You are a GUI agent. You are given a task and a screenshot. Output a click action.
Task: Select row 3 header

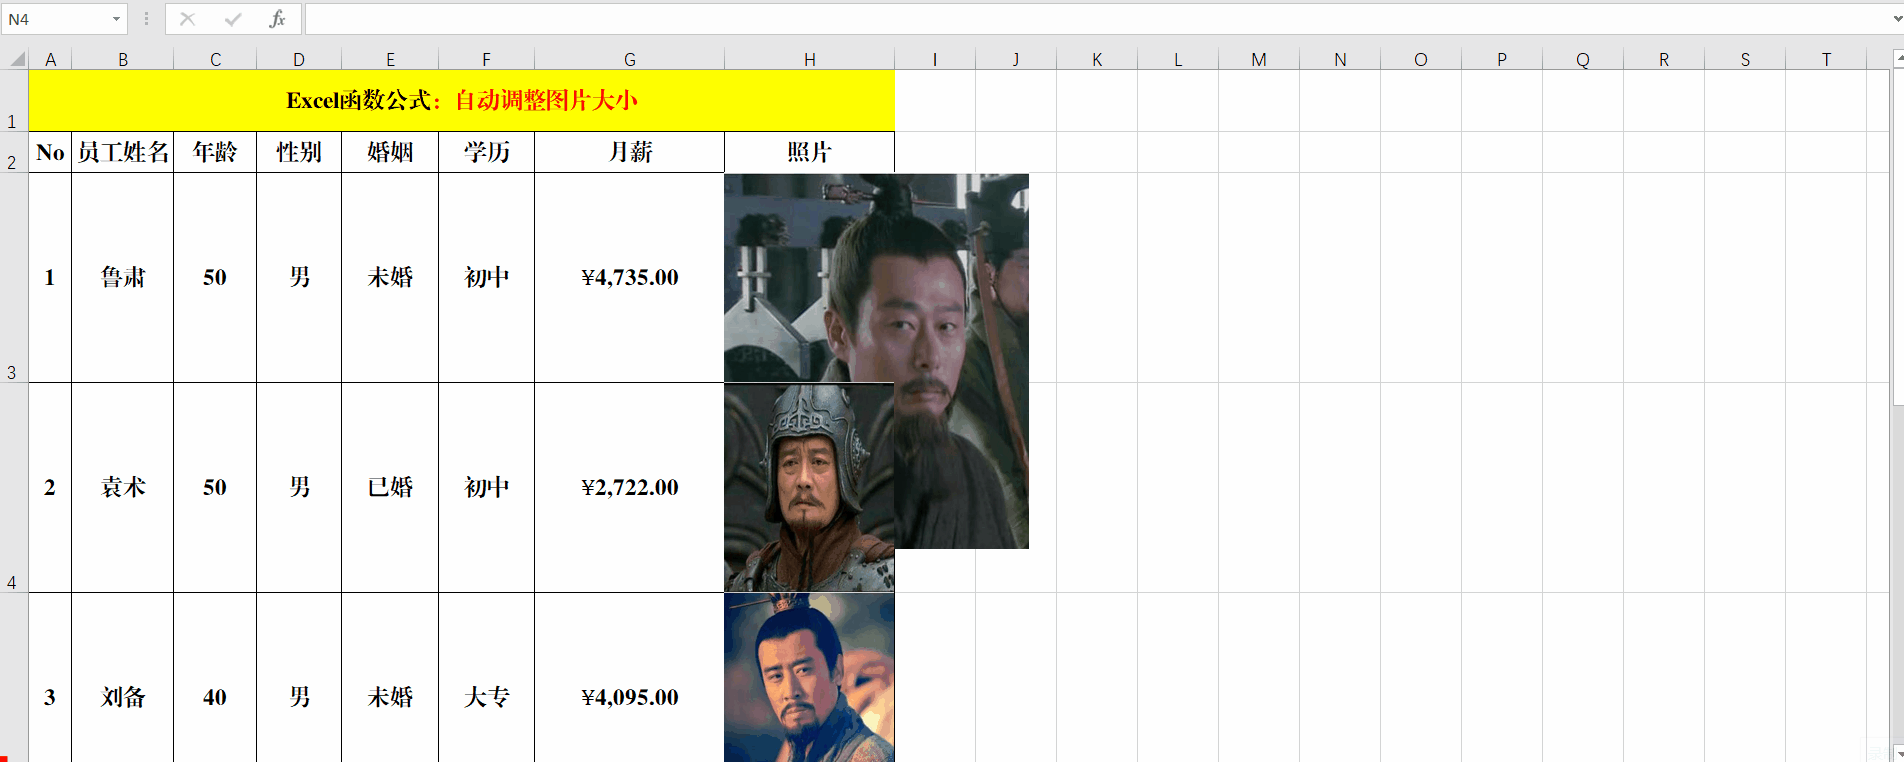14,277
